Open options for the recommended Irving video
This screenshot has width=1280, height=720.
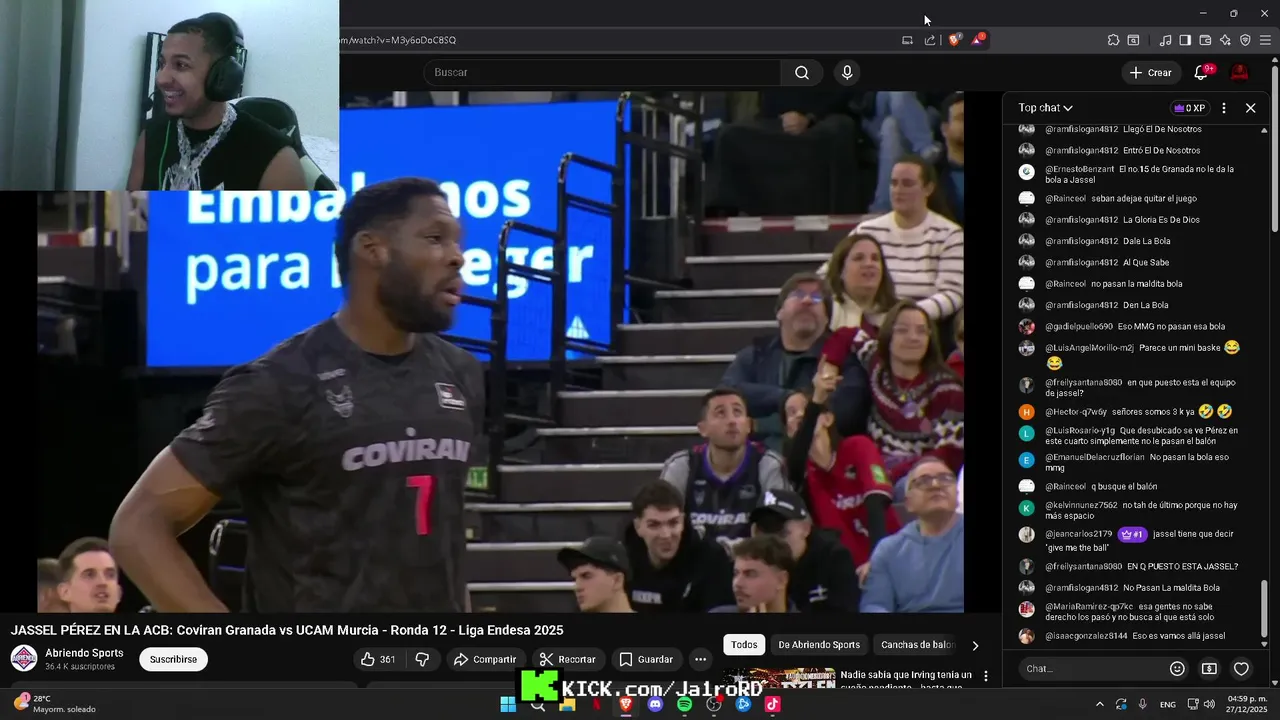click(985, 677)
